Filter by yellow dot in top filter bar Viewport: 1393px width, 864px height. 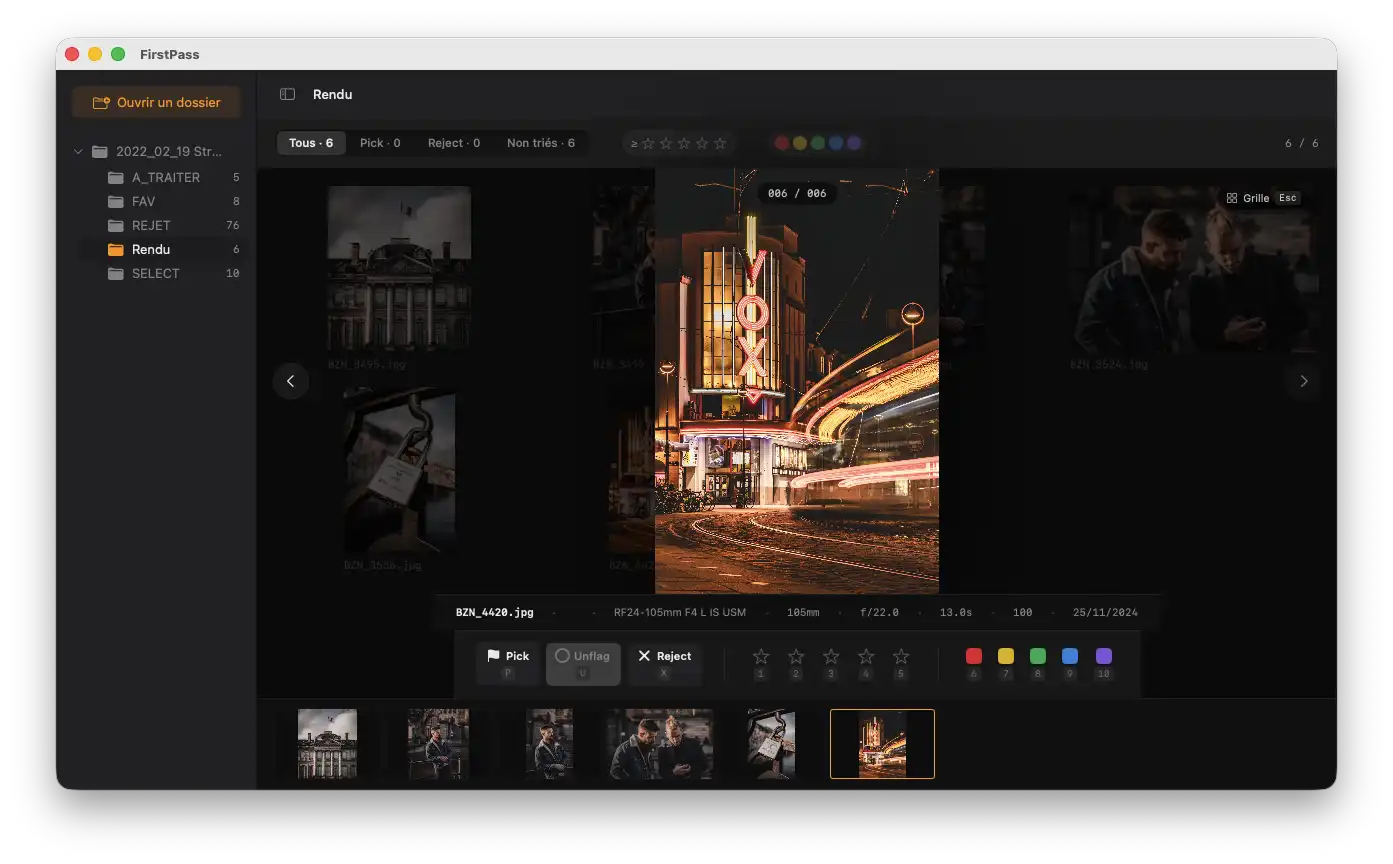pyautogui.click(x=800, y=143)
